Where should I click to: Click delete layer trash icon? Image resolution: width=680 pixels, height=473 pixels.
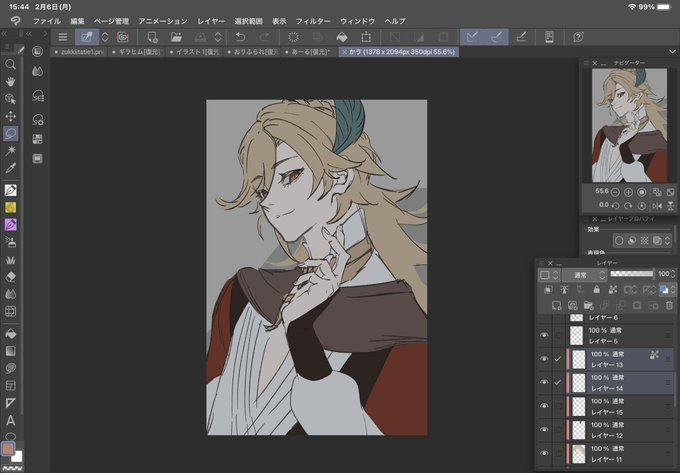[669, 306]
